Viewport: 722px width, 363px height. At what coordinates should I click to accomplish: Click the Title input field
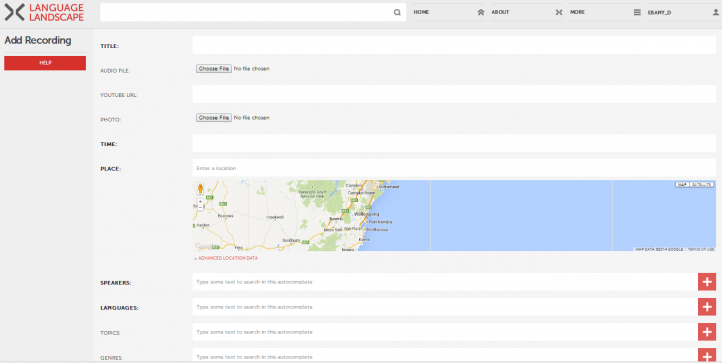pos(454,45)
